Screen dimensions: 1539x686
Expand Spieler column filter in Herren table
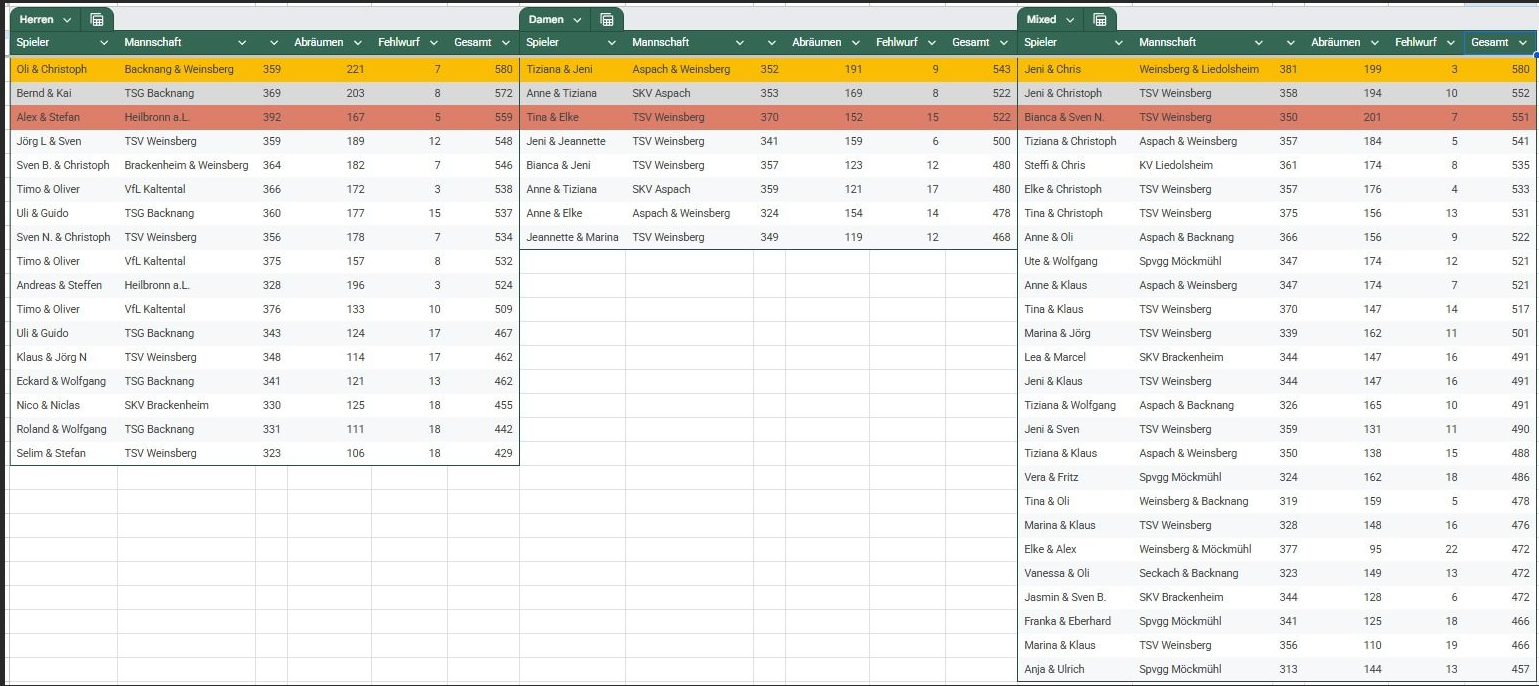(104, 43)
